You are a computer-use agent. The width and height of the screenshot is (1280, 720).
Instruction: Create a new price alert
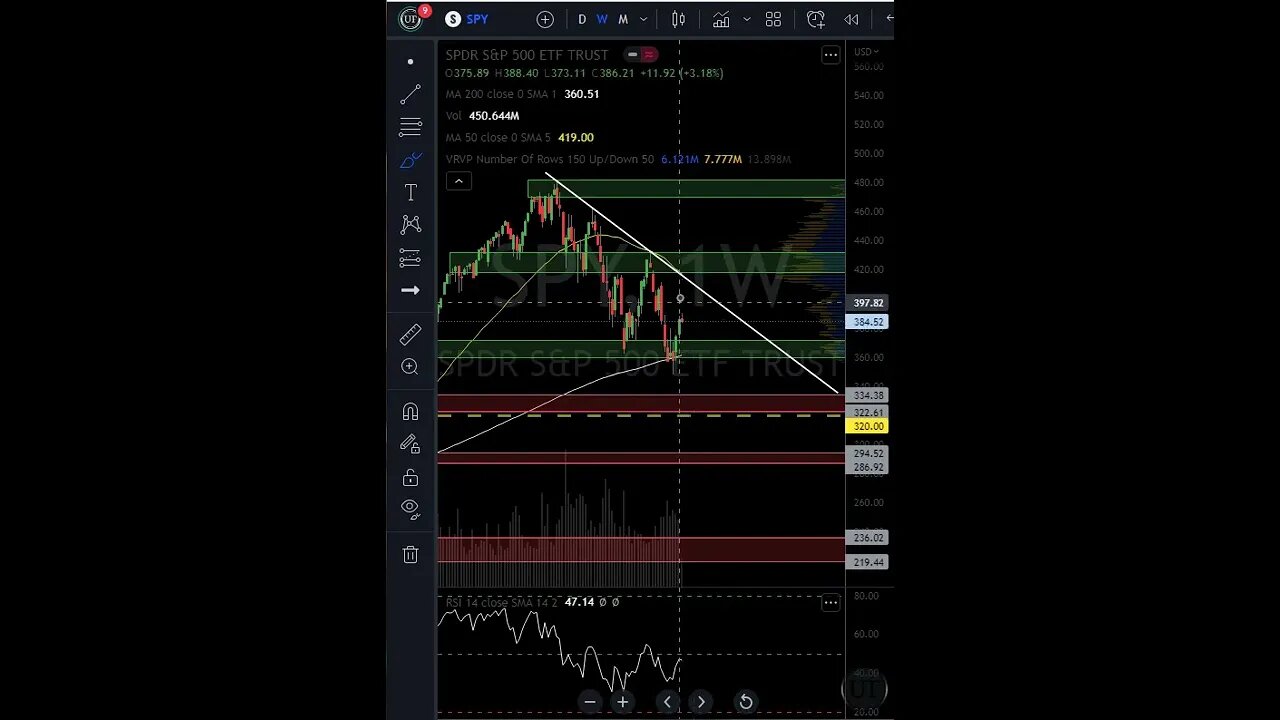tap(816, 19)
